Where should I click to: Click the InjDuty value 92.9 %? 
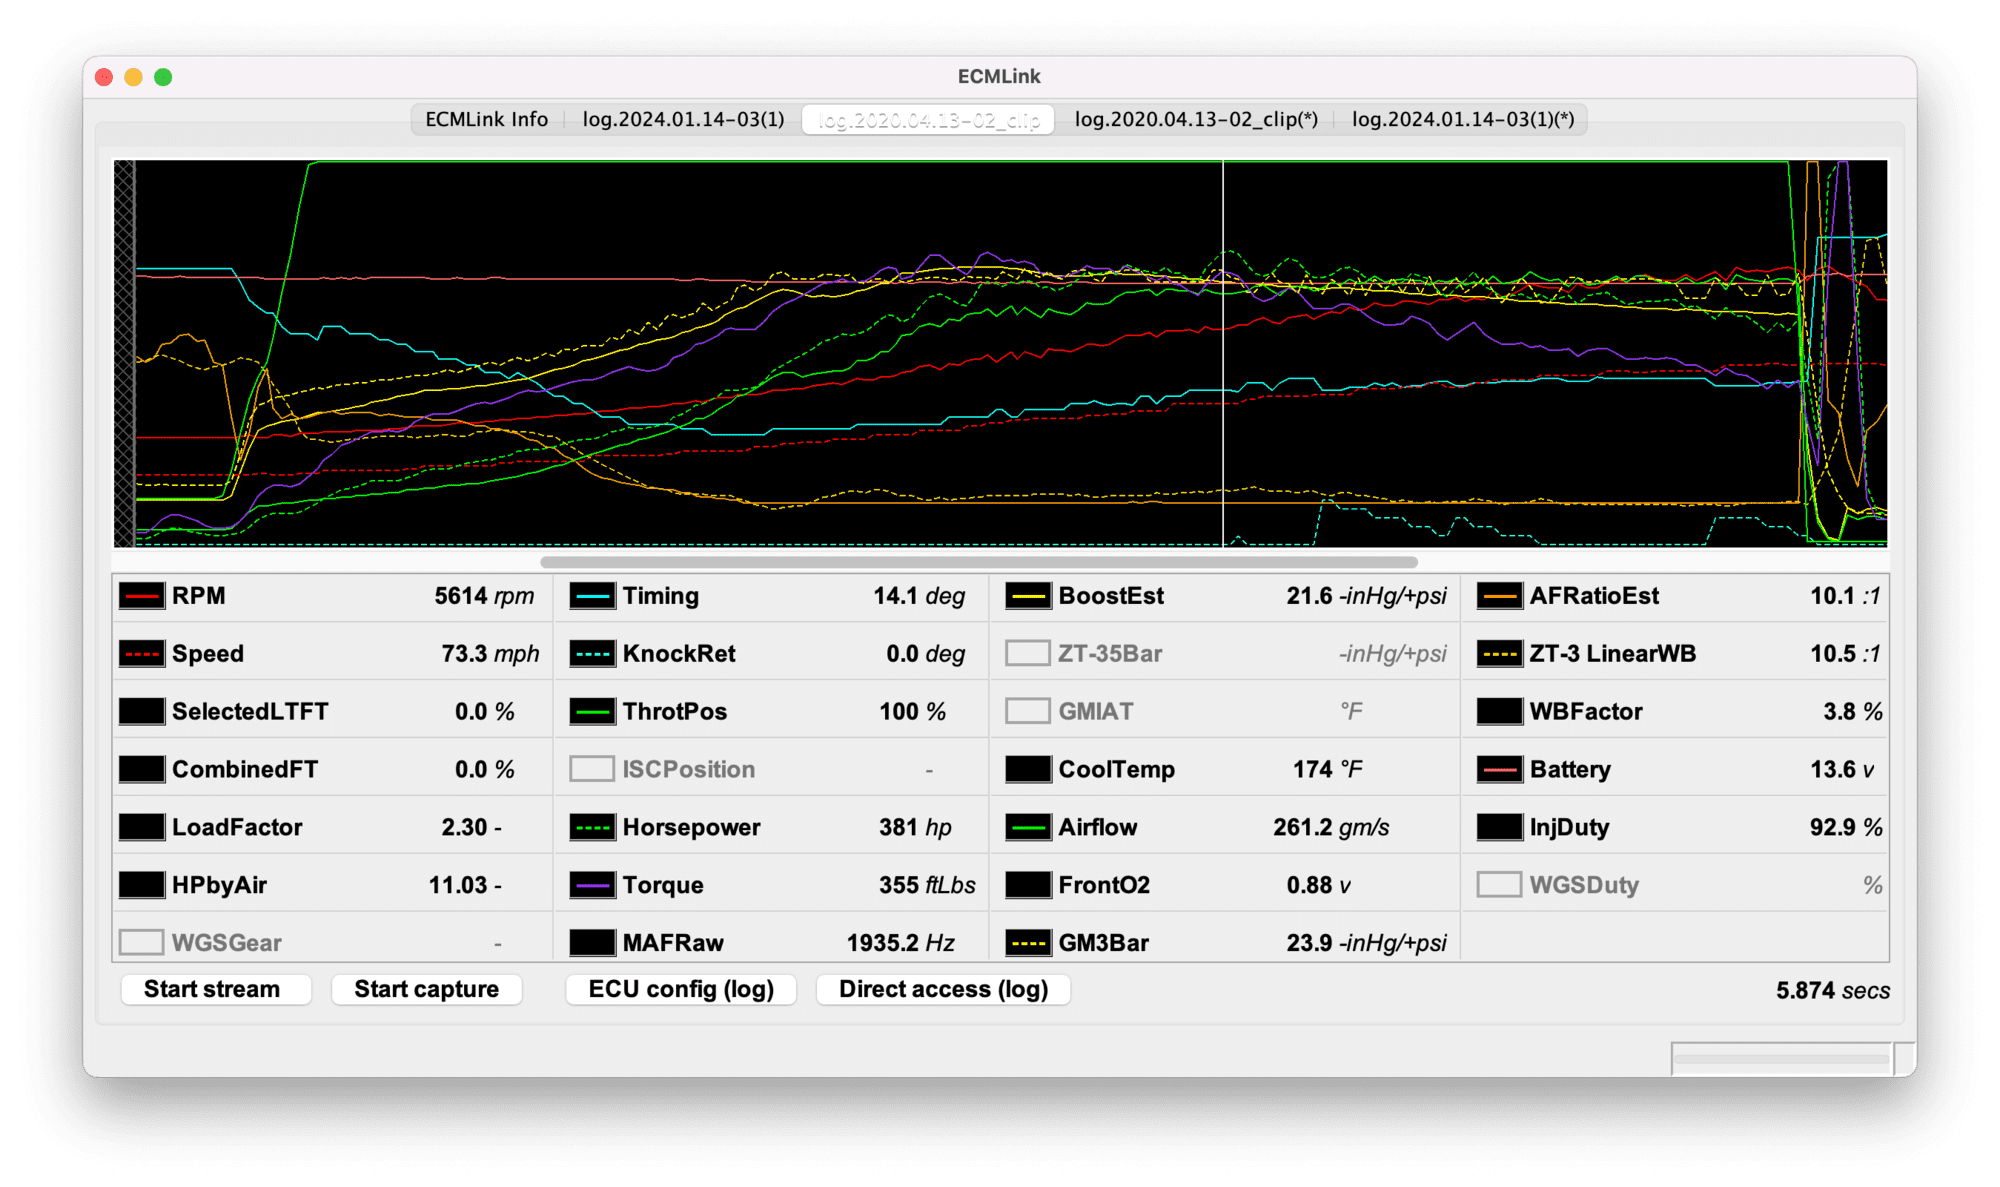pyautogui.click(x=1846, y=828)
